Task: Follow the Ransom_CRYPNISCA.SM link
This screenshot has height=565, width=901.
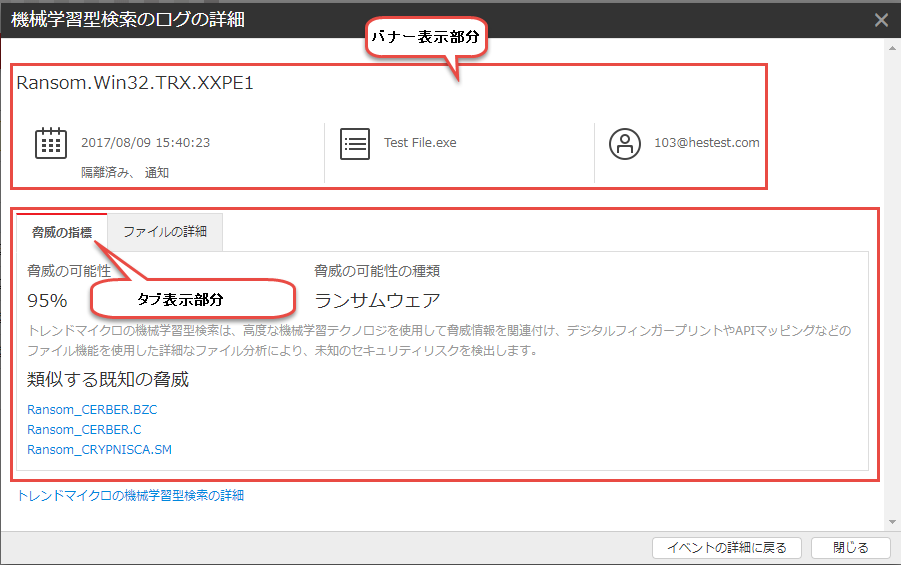Action: pyautogui.click(x=99, y=450)
